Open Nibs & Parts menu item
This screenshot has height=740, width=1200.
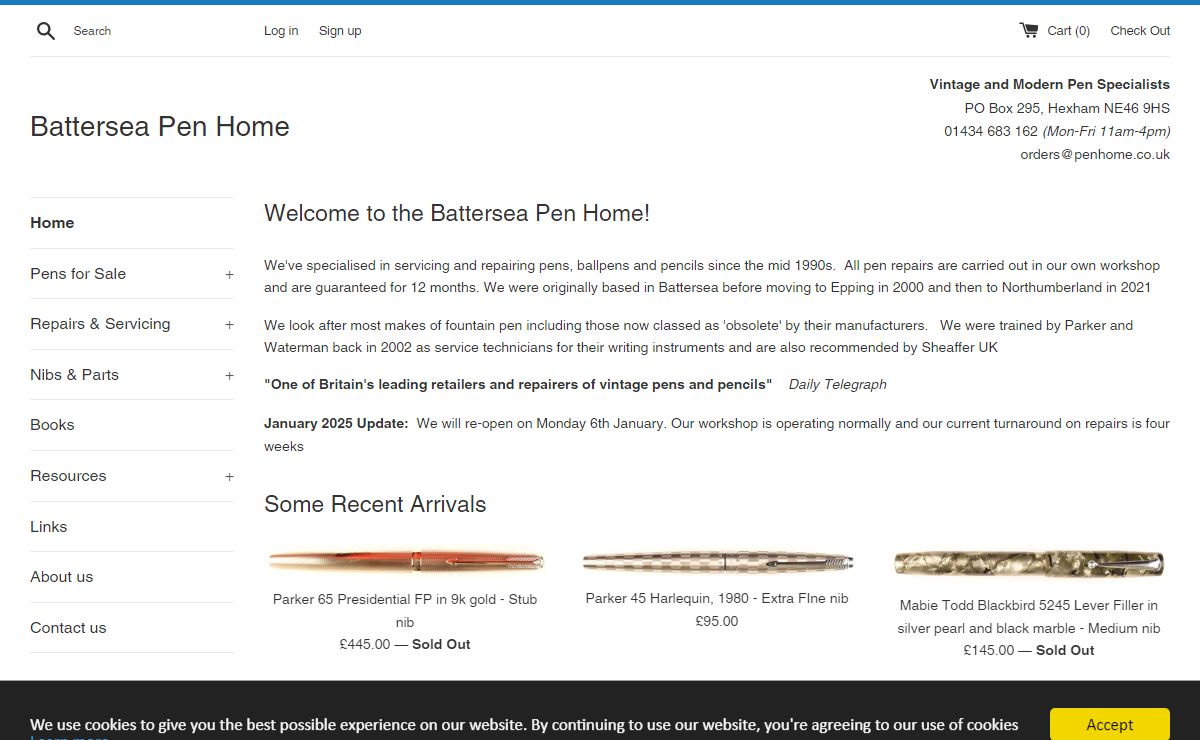click(x=74, y=375)
